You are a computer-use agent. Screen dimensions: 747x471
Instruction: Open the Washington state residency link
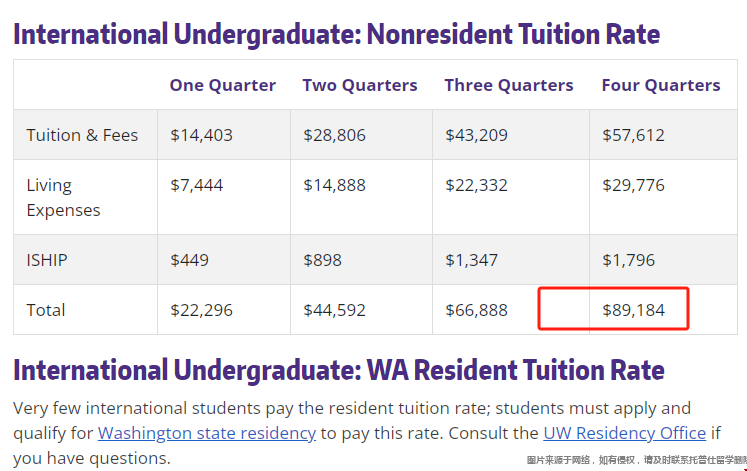pyautogui.click(x=207, y=433)
